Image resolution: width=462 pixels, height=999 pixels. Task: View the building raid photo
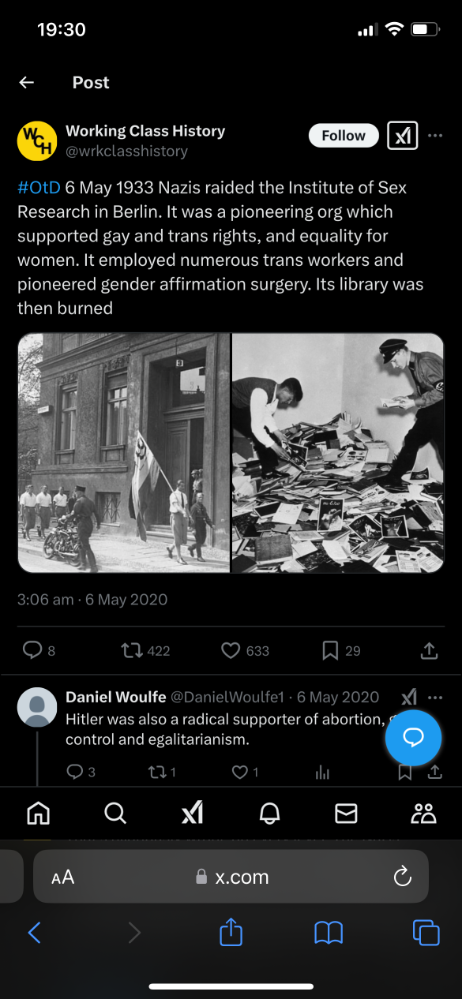pos(124,453)
